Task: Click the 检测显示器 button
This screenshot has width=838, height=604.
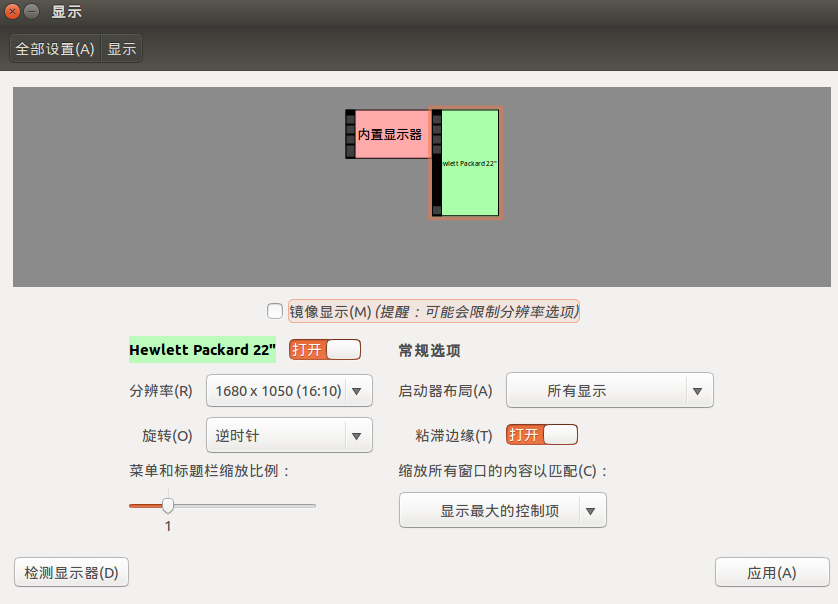Action: point(70,572)
